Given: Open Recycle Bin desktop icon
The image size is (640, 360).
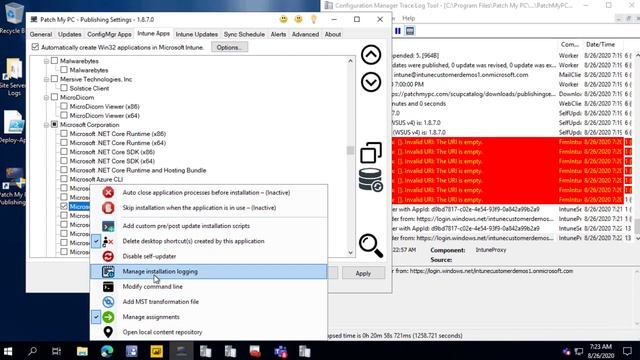Looking at the screenshot, I should tap(13, 18).
